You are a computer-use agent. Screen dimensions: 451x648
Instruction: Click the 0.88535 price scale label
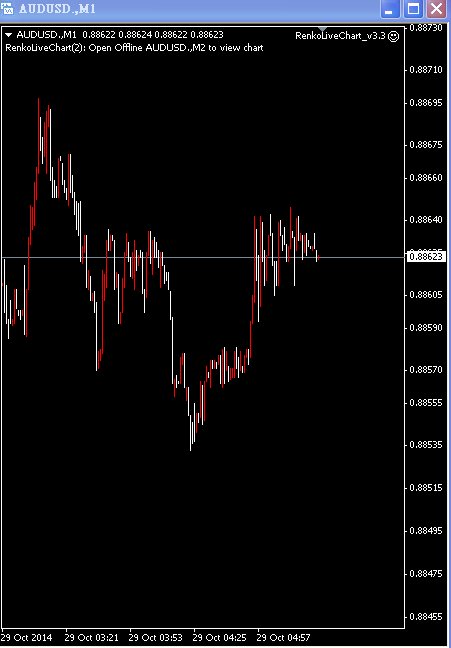(426, 445)
